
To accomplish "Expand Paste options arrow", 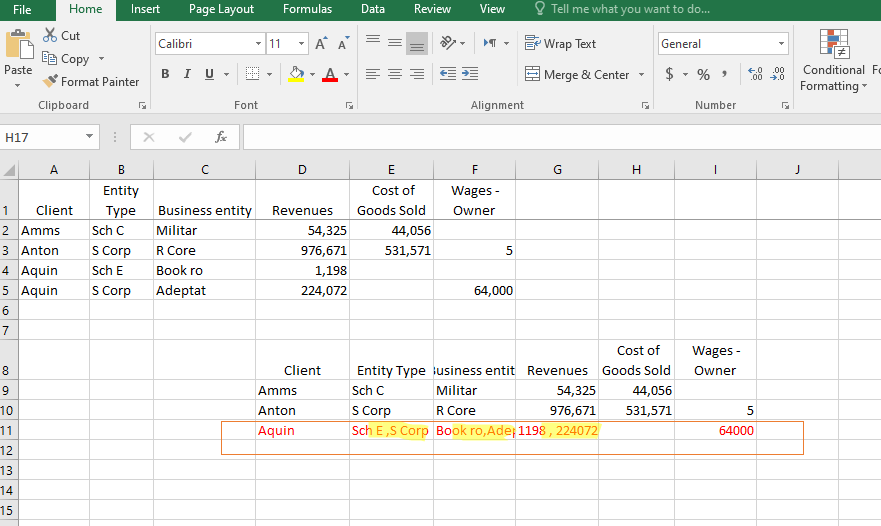I will tap(17, 85).
